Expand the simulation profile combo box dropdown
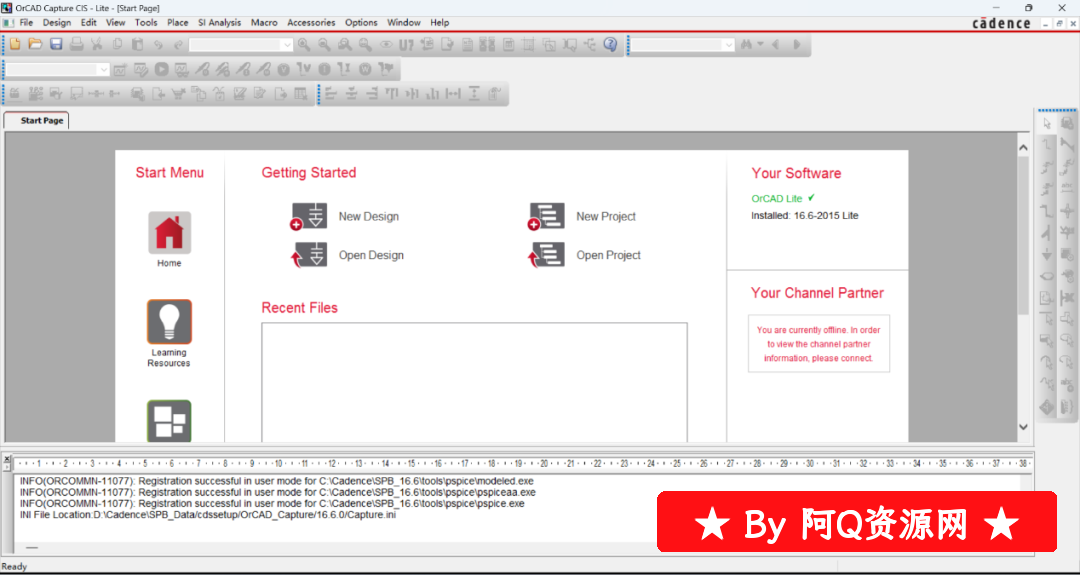This screenshot has height=575, width=1080. pyautogui.click(x=104, y=69)
